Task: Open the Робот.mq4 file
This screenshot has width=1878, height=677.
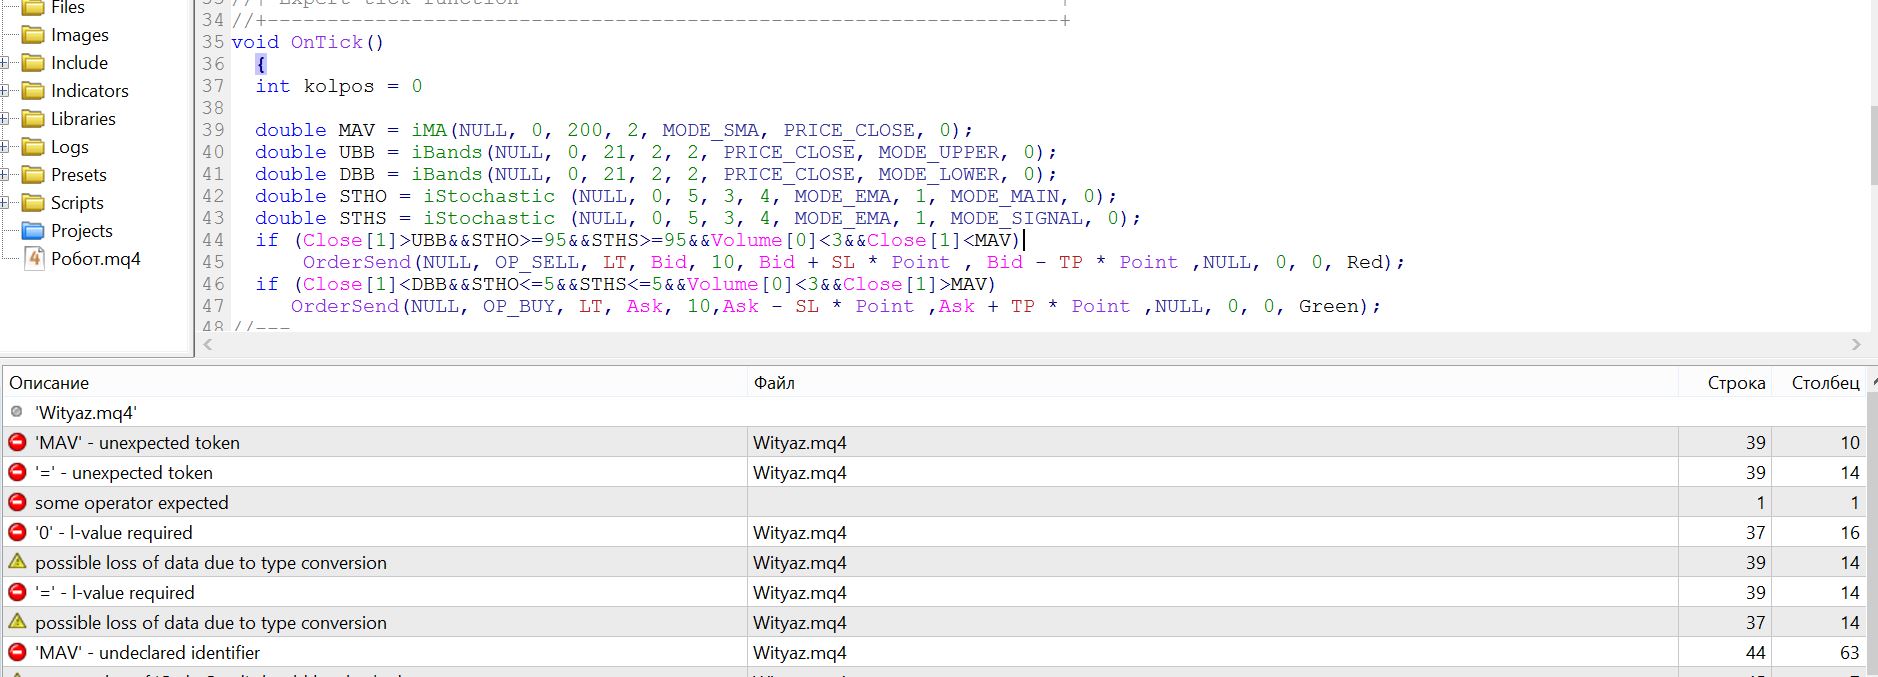Action: click(95, 259)
